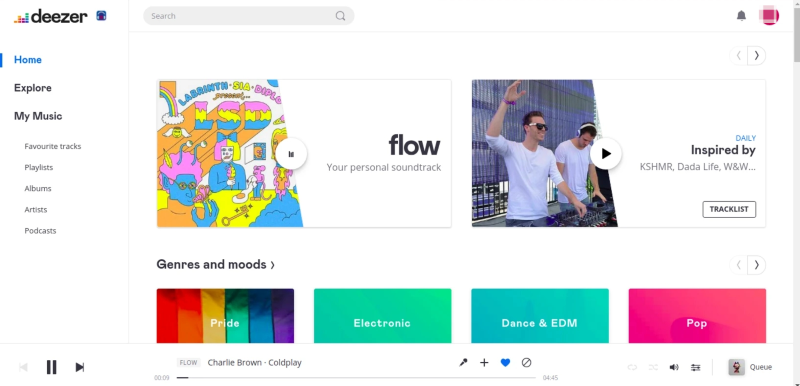
Task: Click 'Your personal soundtrack' text
Action: pyautogui.click(x=384, y=167)
